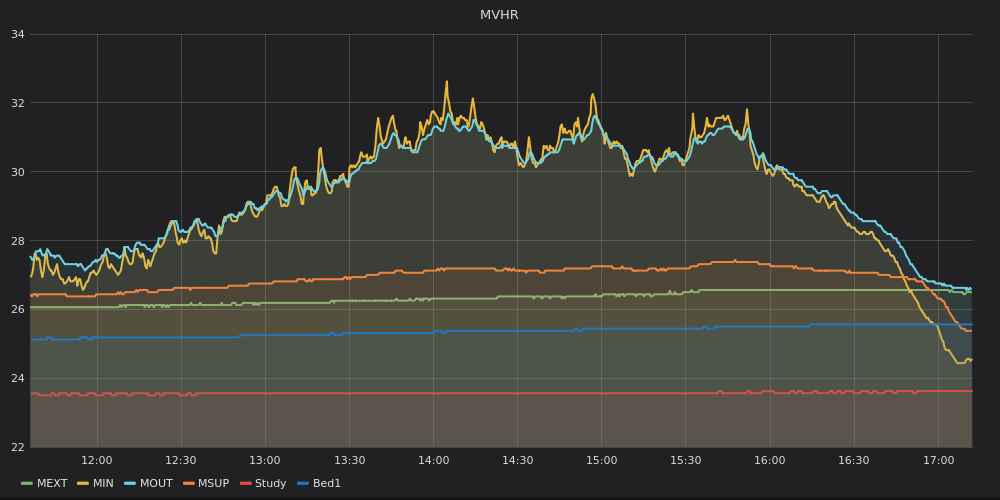This screenshot has height=500, width=1000.
Task: Isolate the MOUT series via legend label
Action: pos(156,484)
